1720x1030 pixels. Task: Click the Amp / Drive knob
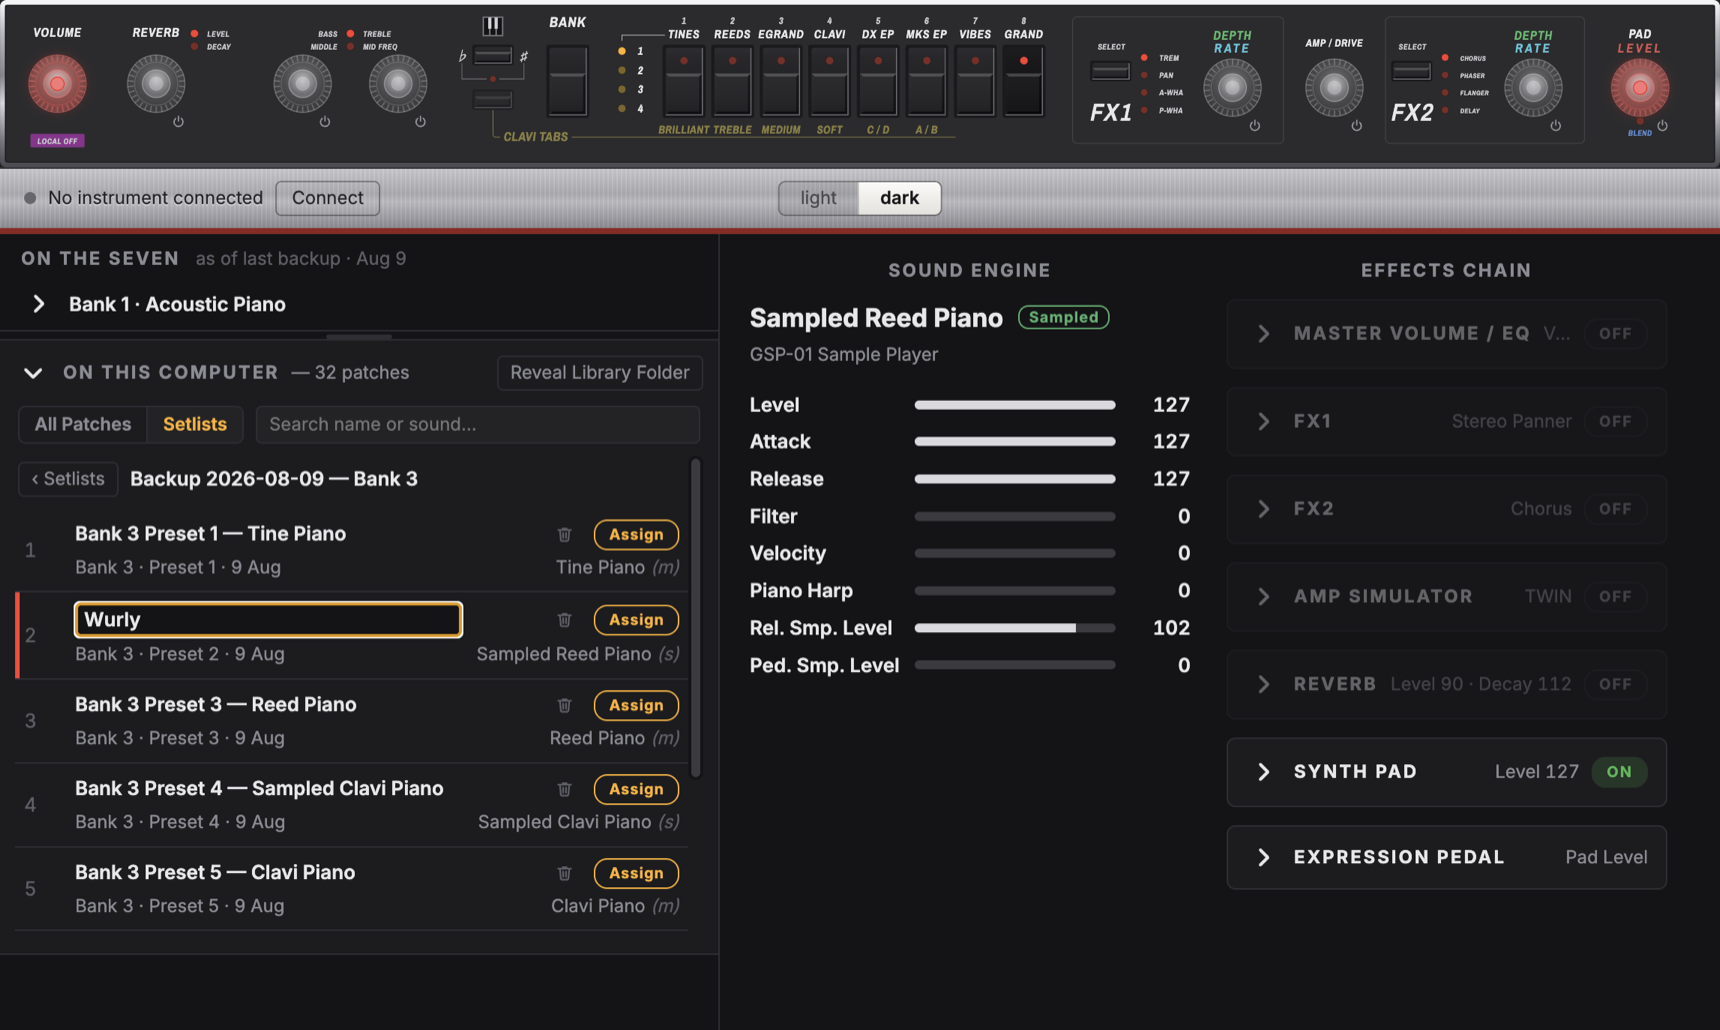tap(1334, 88)
